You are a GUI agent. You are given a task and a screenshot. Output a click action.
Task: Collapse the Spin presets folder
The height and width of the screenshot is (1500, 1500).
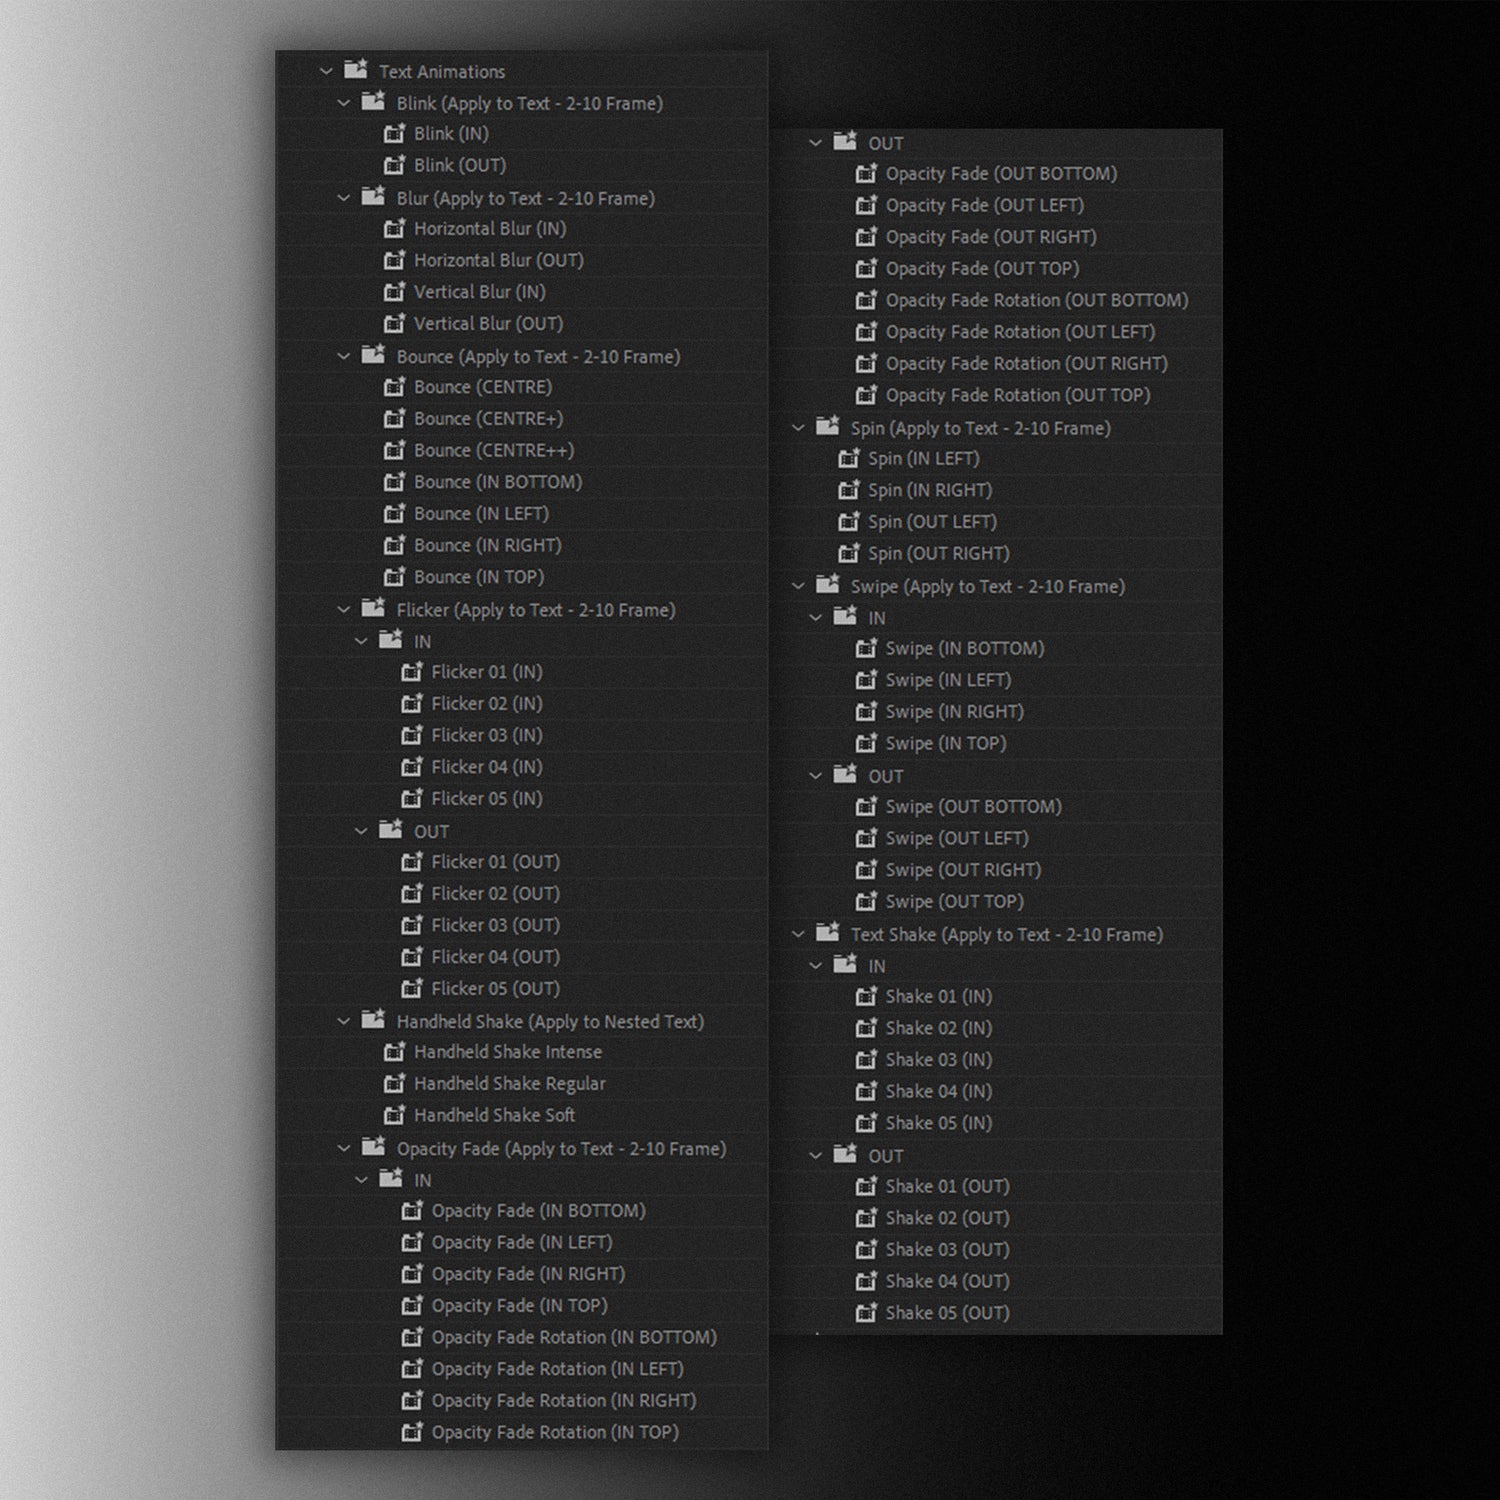(798, 429)
